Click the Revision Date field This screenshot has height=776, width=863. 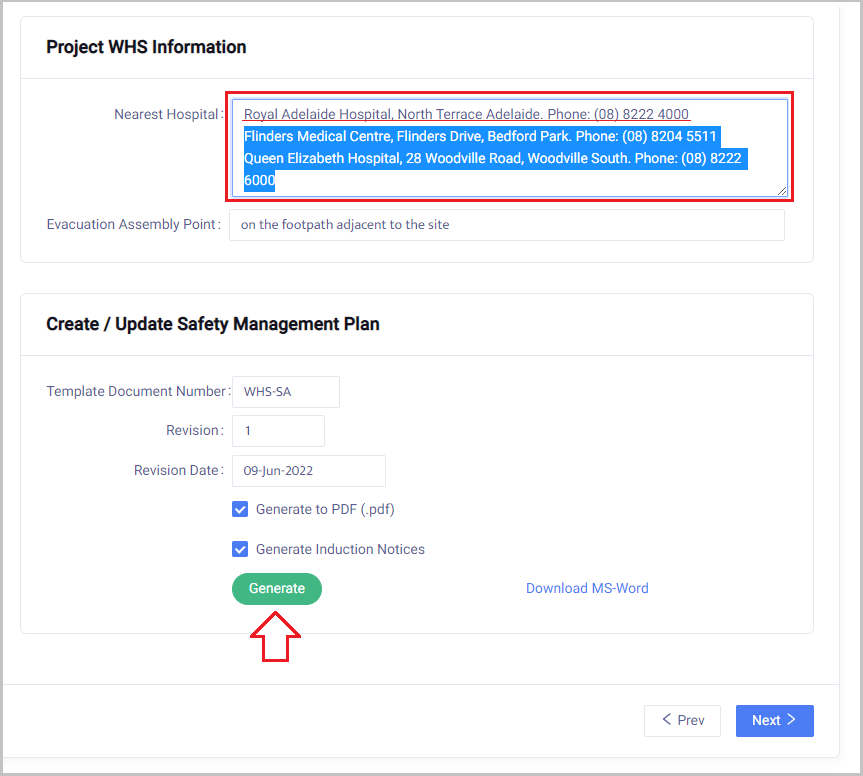(x=308, y=471)
